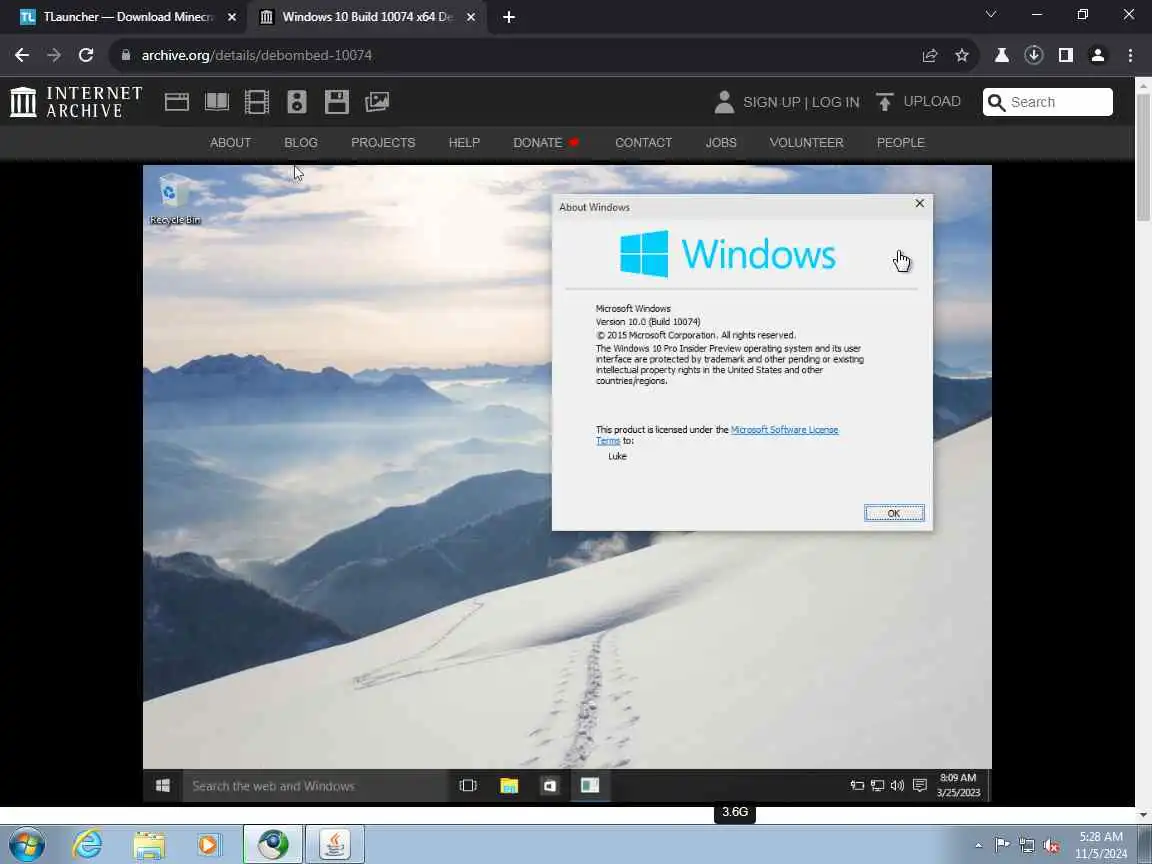1152x864 pixels.
Task: Close the About Windows dialog
Action: click(x=919, y=204)
